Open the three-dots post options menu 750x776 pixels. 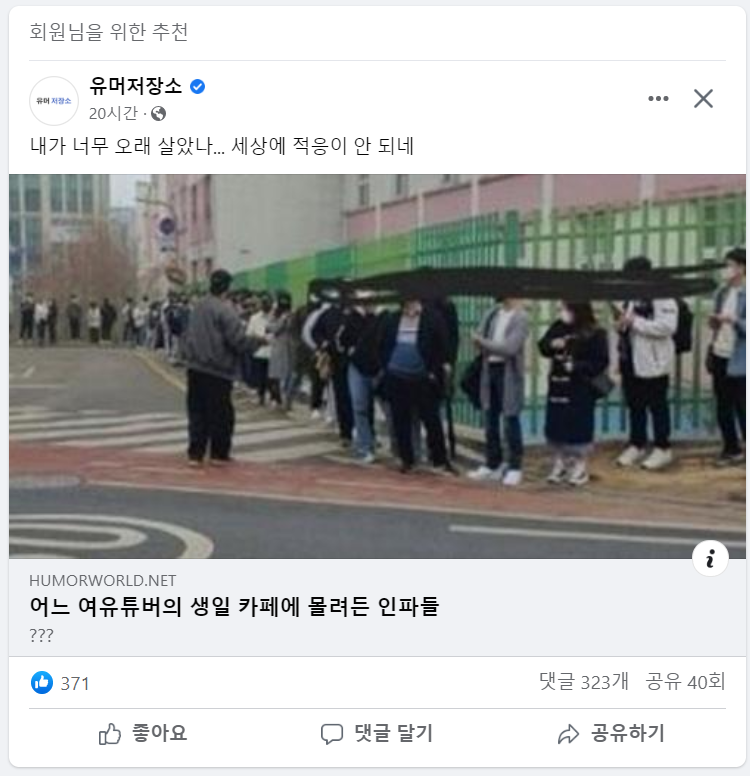658,98
